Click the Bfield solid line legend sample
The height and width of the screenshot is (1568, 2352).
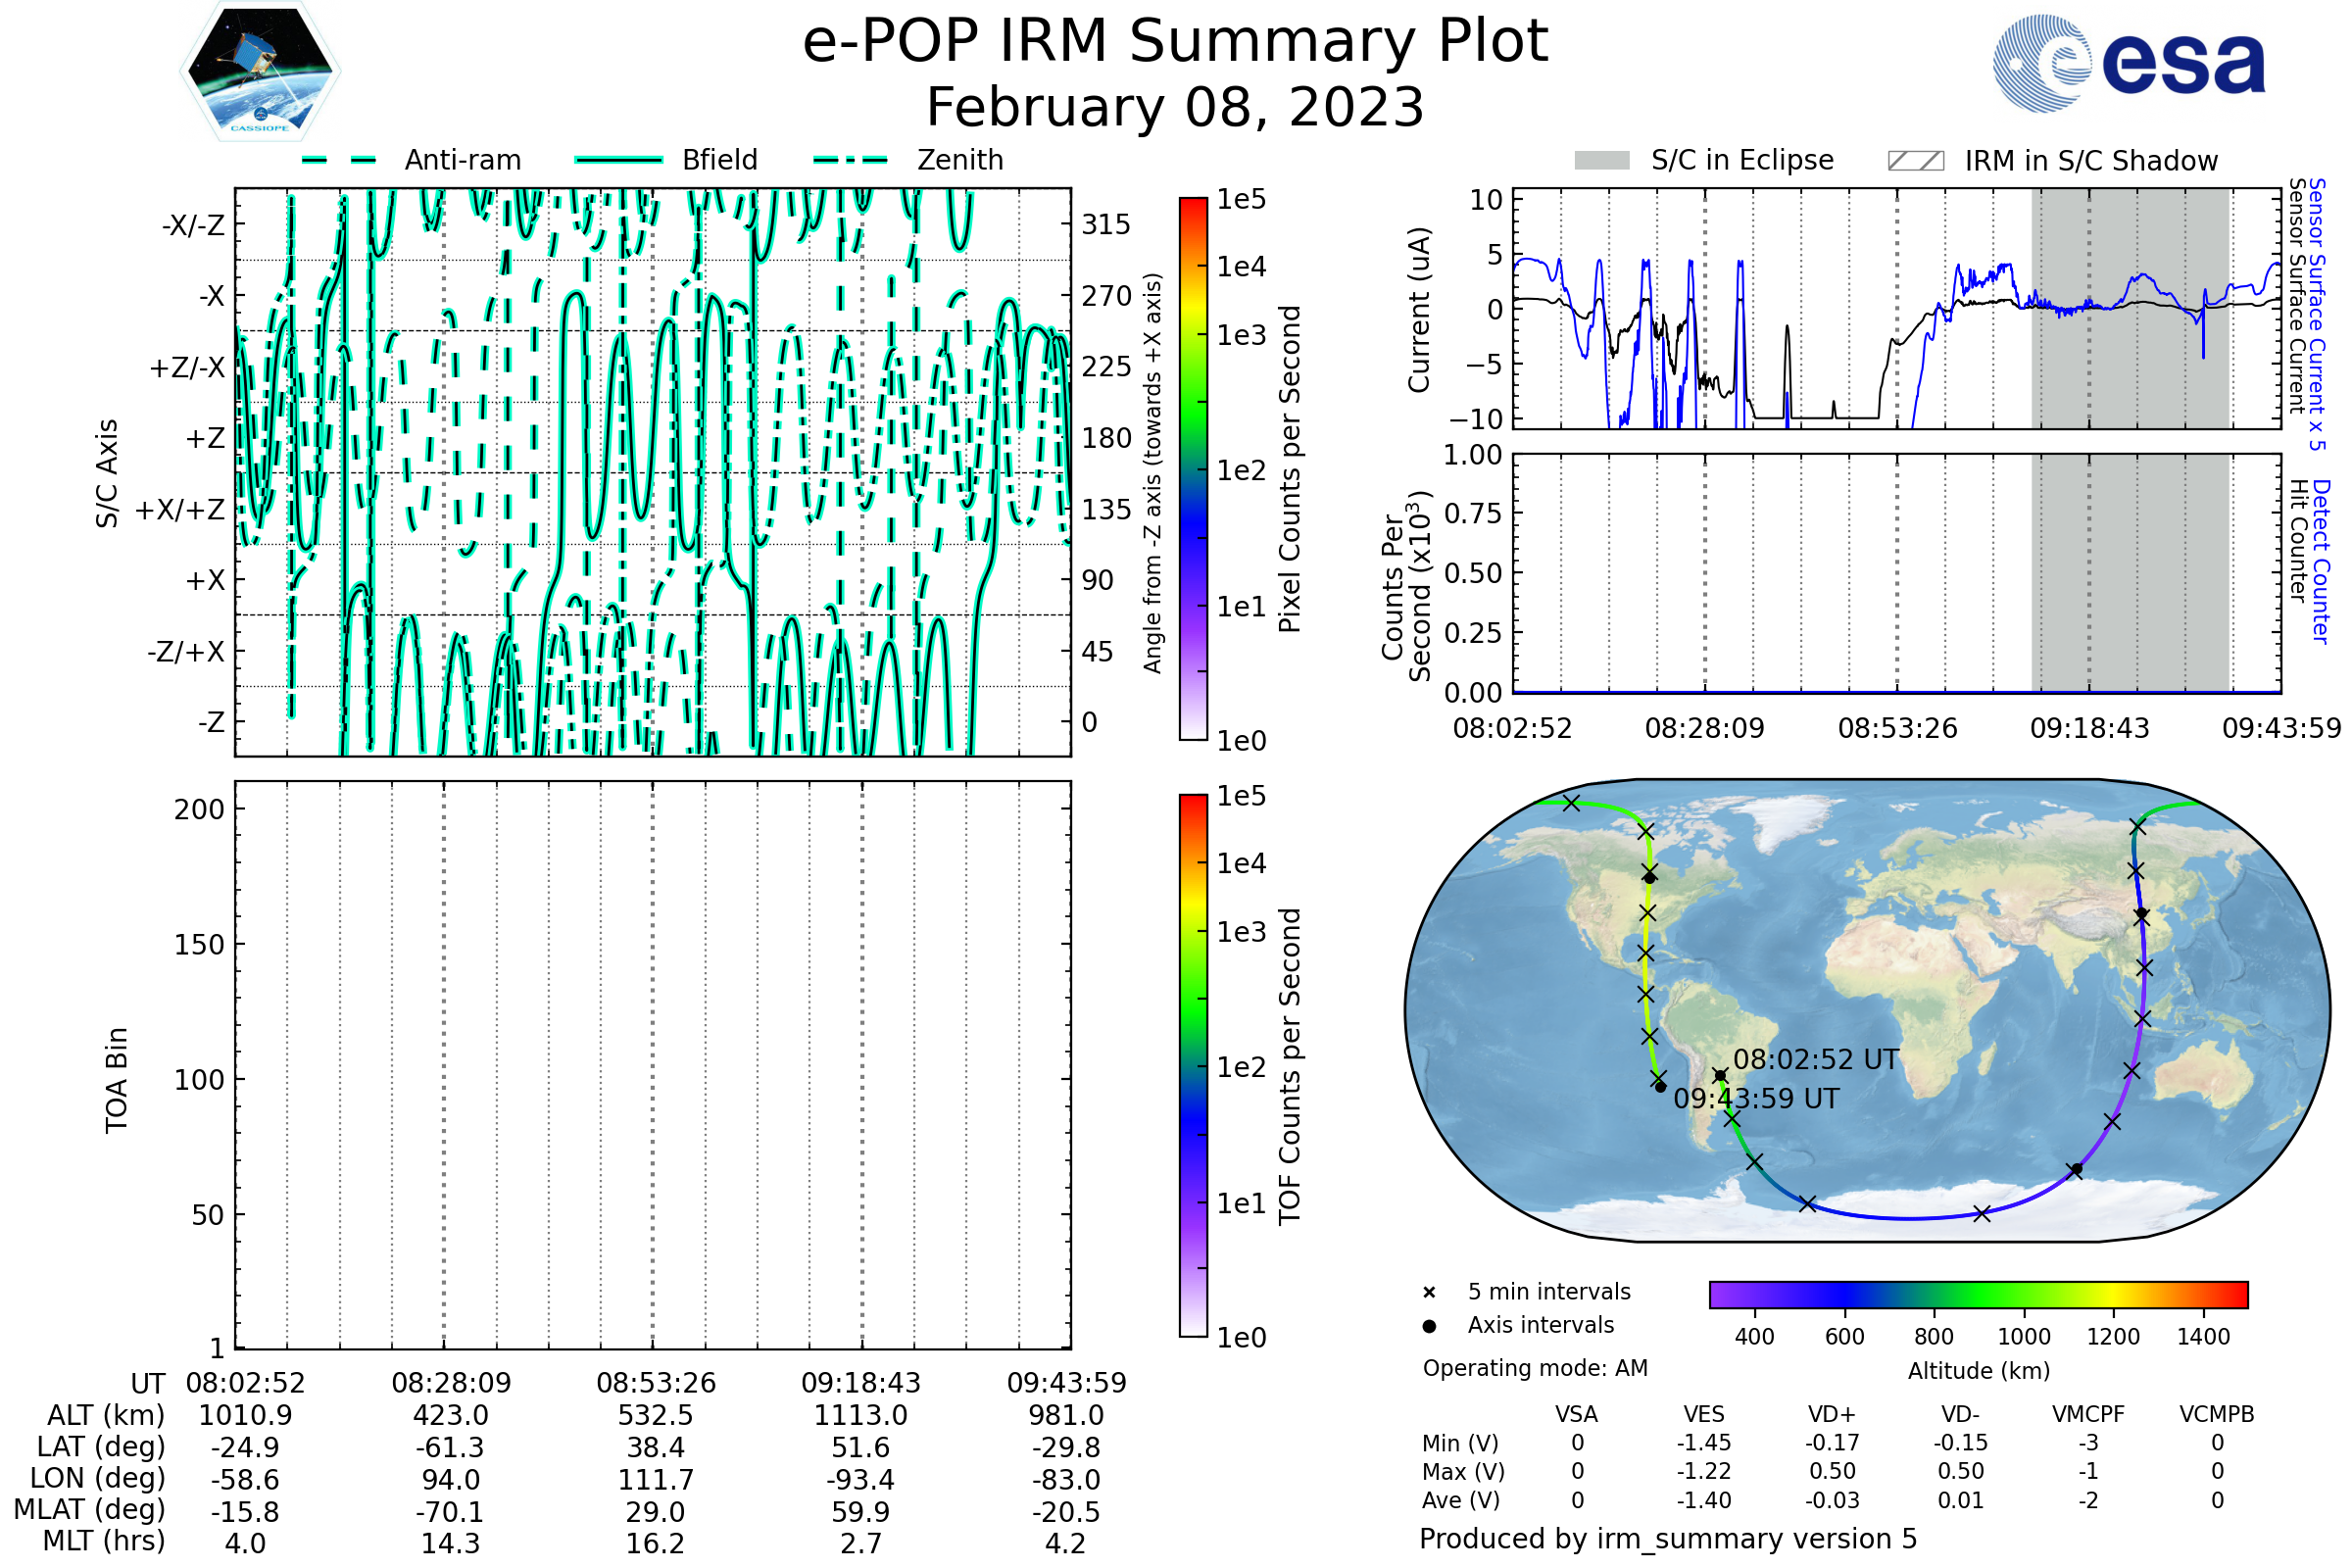[x=618, y=160]
